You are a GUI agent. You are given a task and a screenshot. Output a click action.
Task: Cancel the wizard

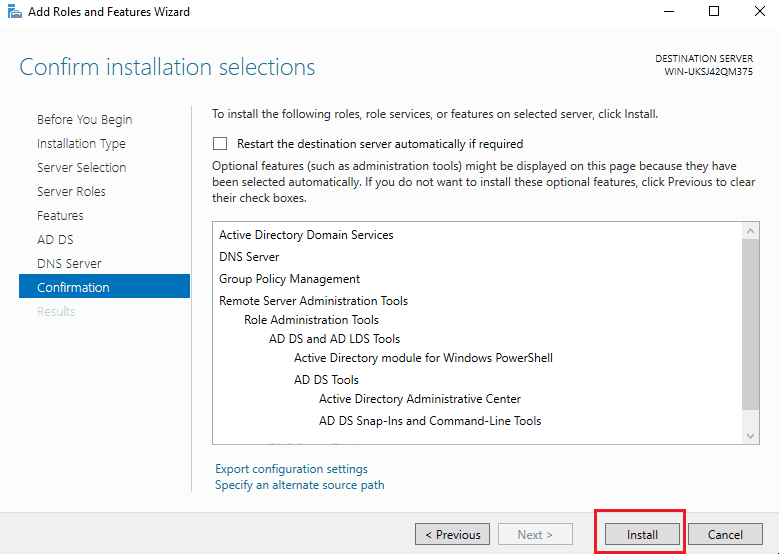725,535
